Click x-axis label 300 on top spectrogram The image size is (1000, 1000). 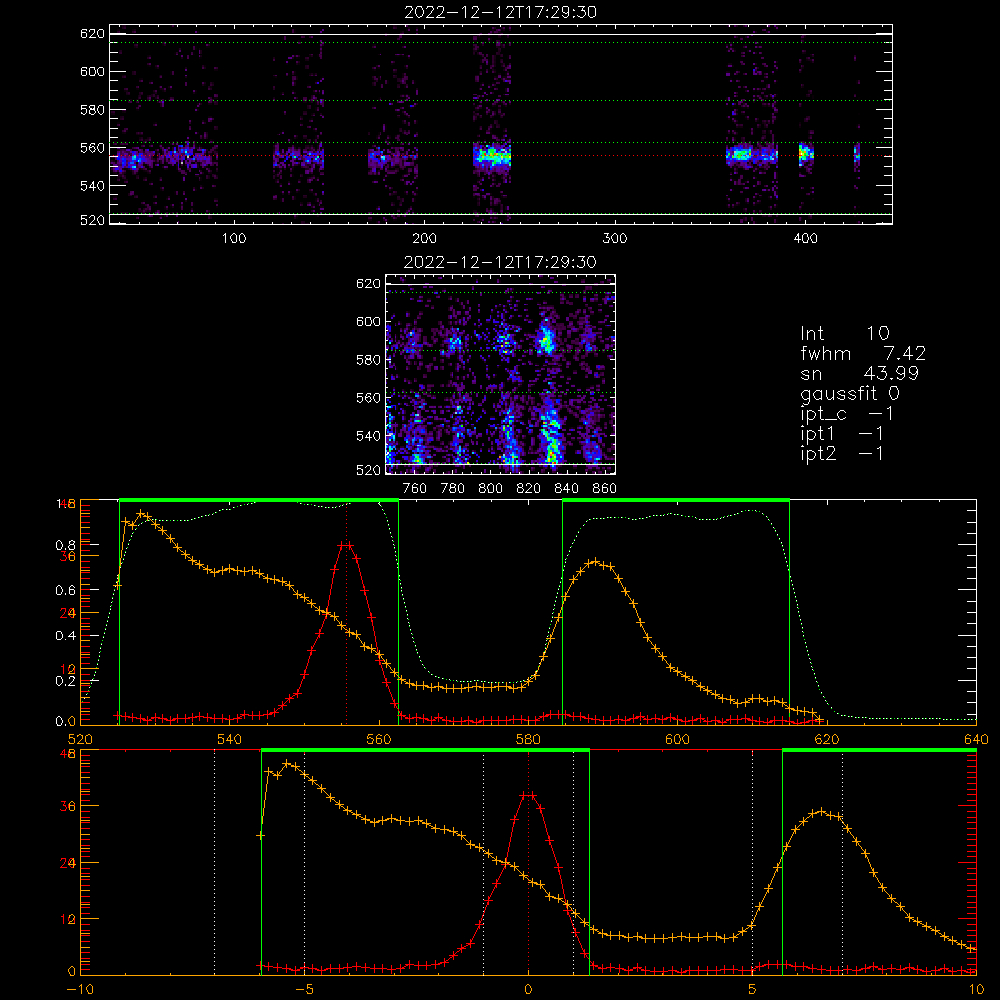(615, 239)
